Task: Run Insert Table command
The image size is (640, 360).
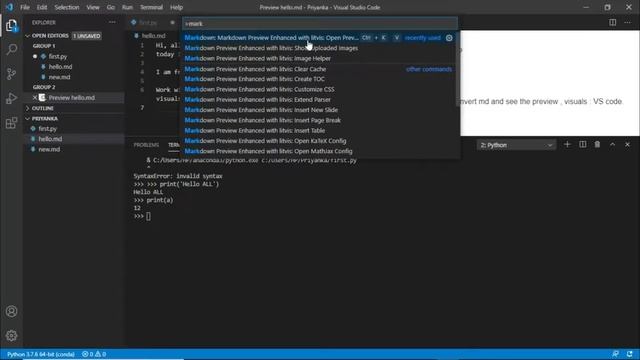Action: 320,131
